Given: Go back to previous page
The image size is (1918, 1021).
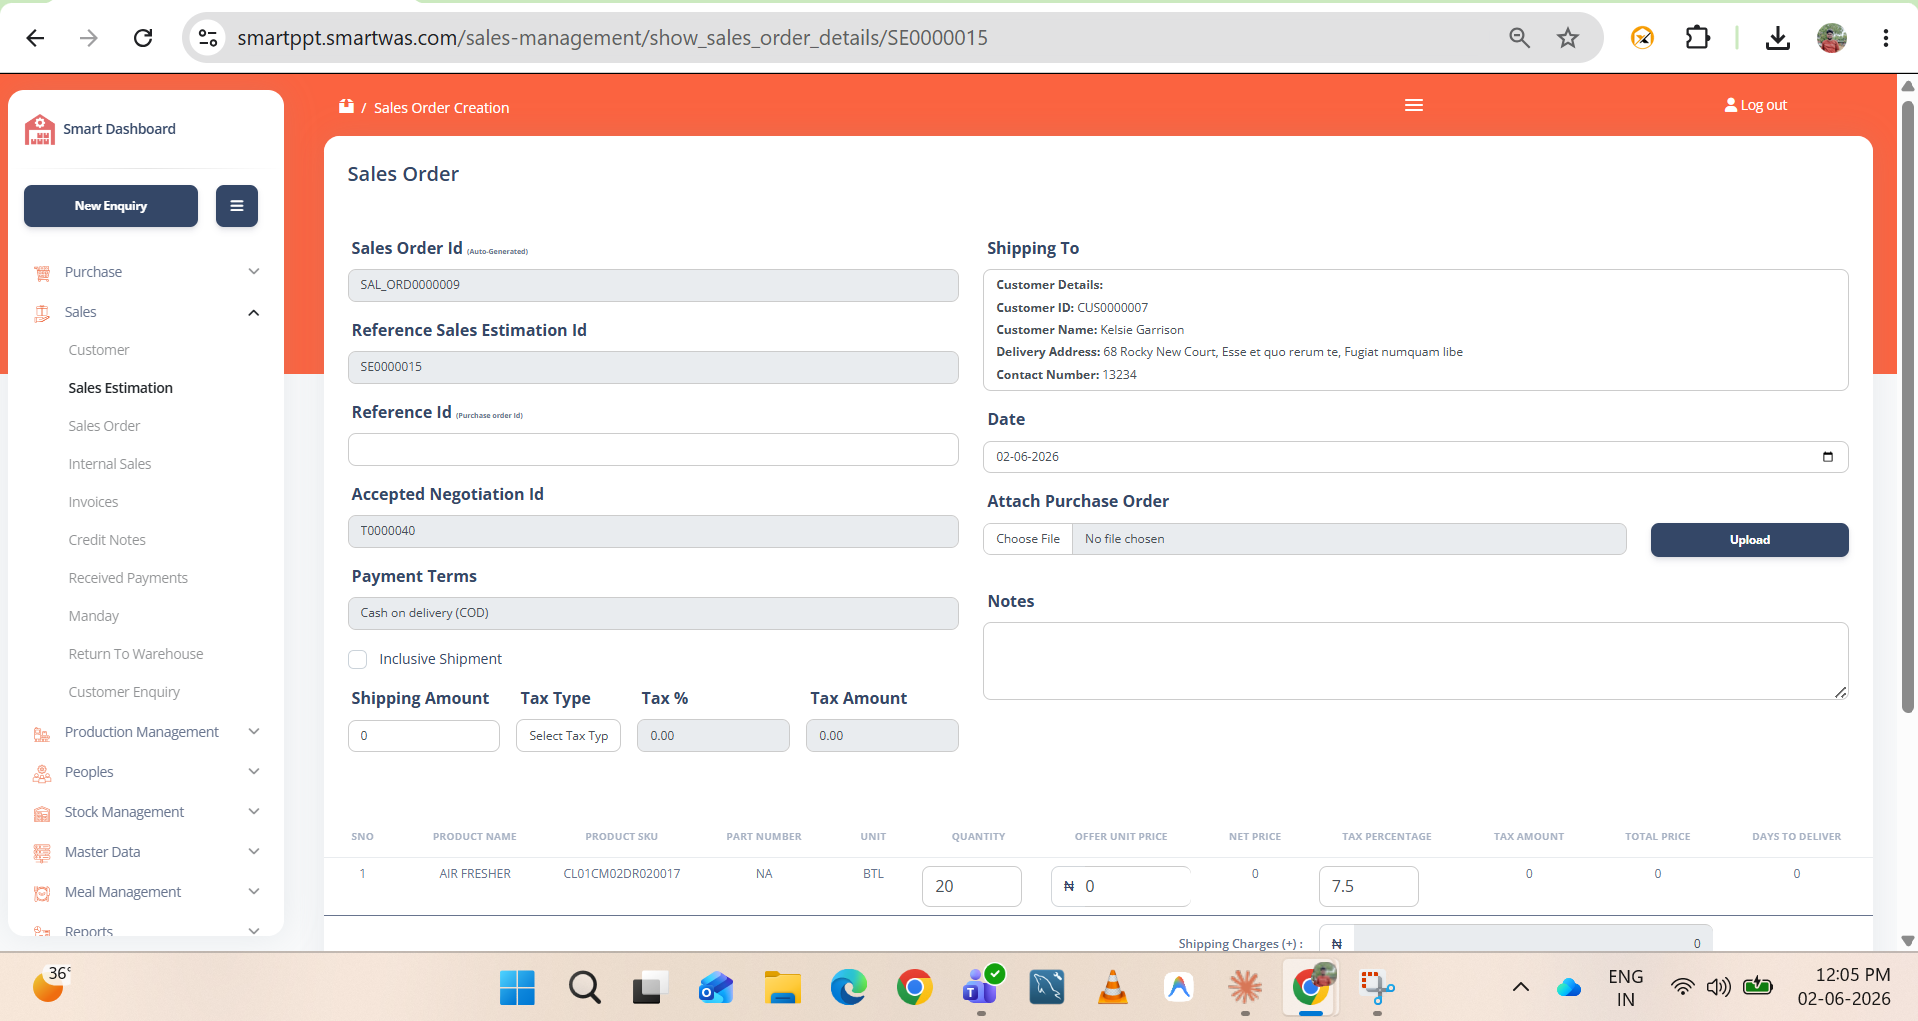Looking at the screenshot, I should [x=36, y=38].
